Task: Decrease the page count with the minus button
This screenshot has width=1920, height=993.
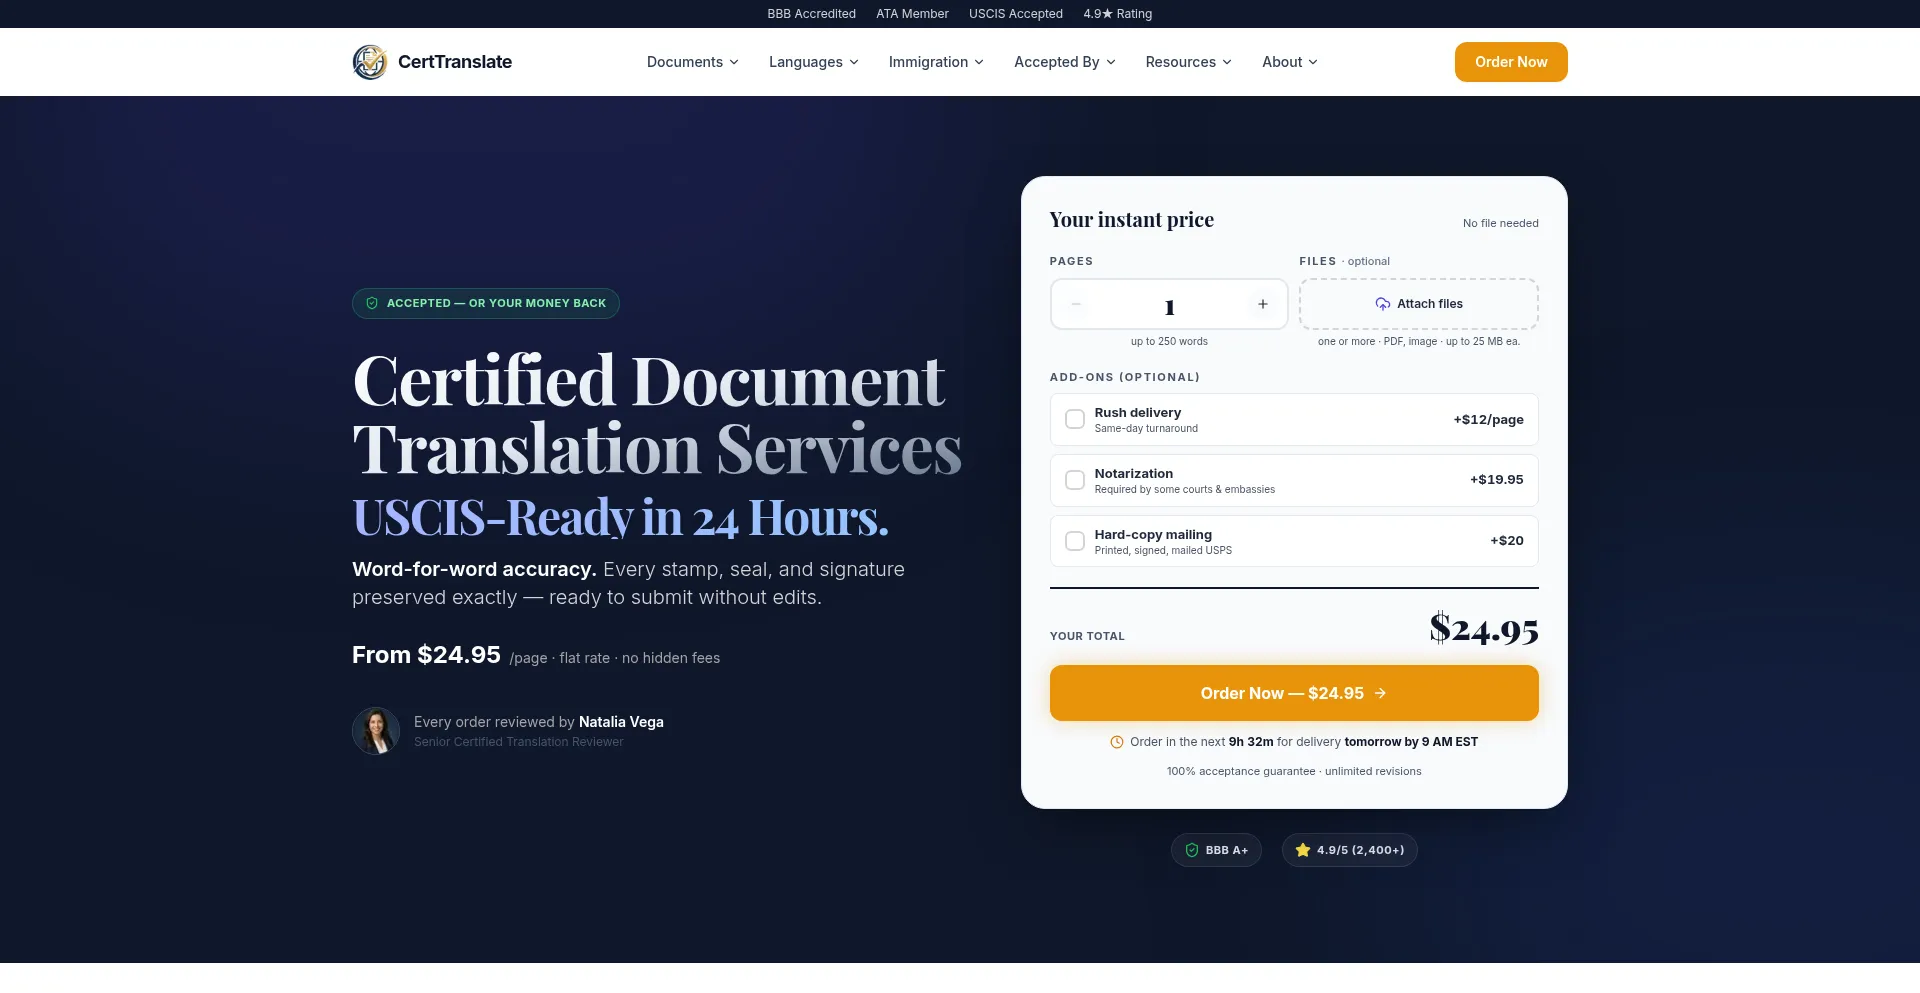Action: tap(1076, 304)
